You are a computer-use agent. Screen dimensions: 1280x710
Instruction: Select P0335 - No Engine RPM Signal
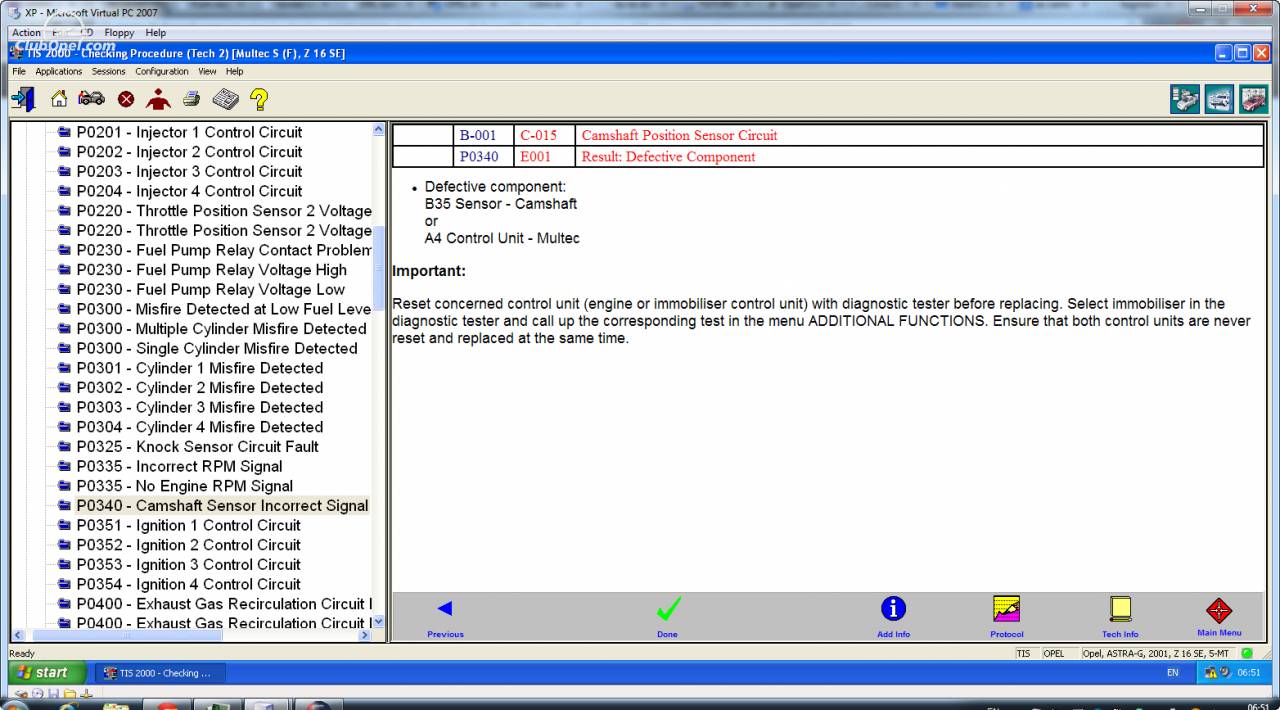185,486
